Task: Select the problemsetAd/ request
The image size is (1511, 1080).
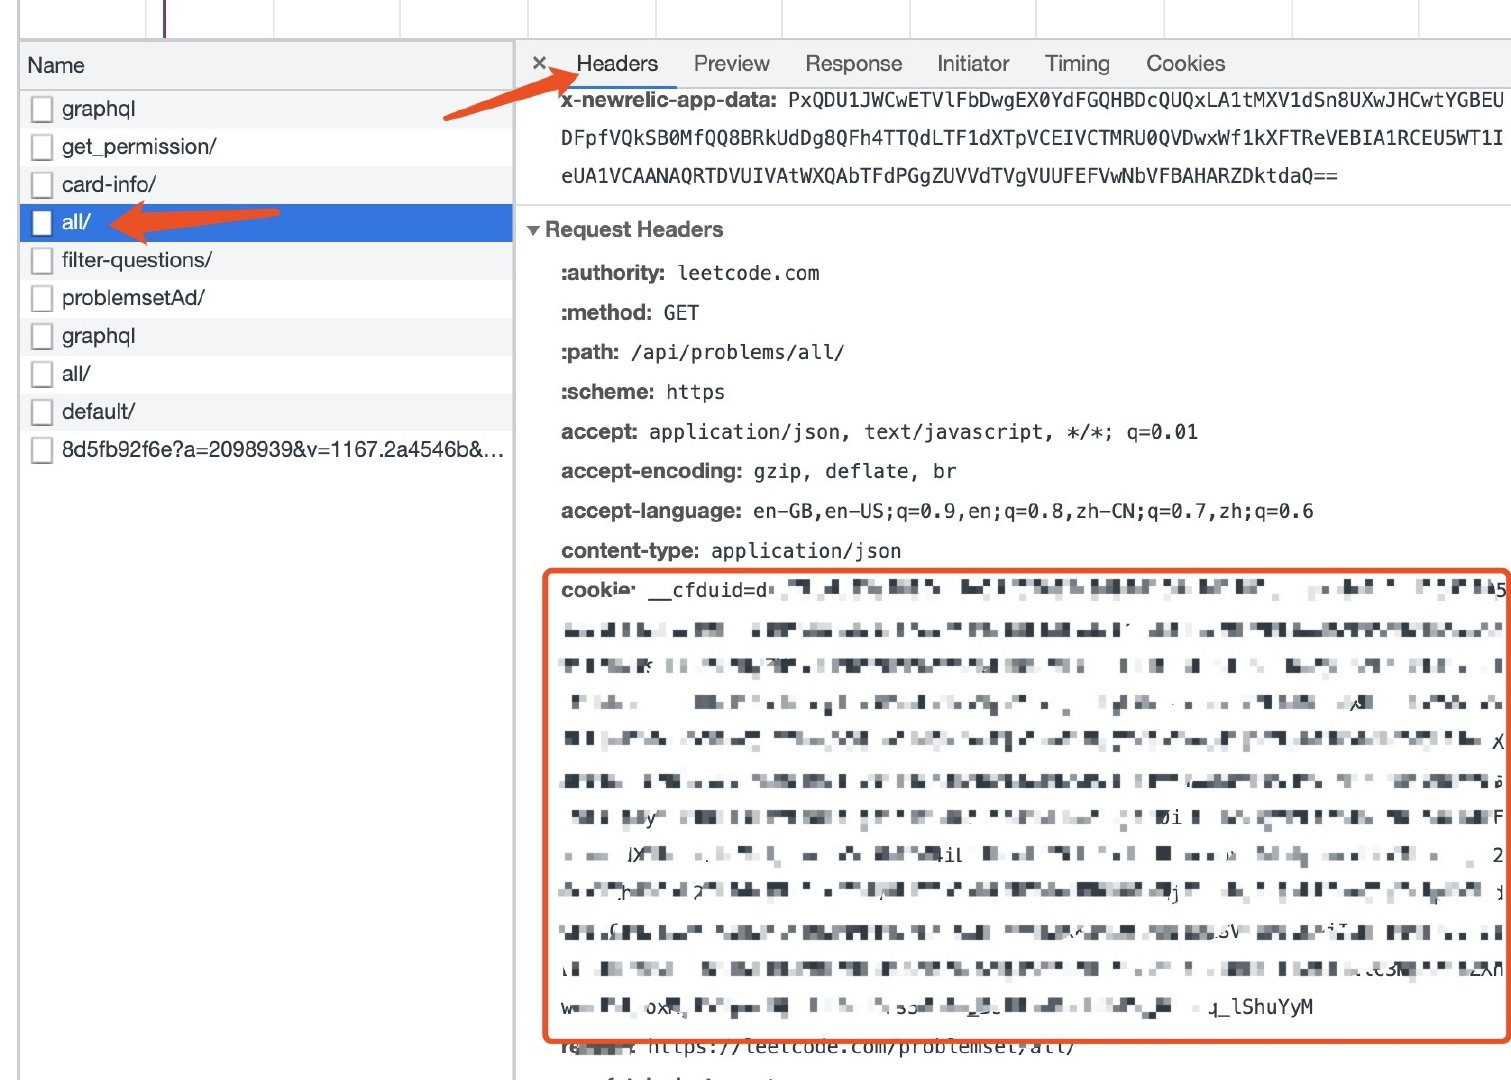Action: [x=266, y=298]
